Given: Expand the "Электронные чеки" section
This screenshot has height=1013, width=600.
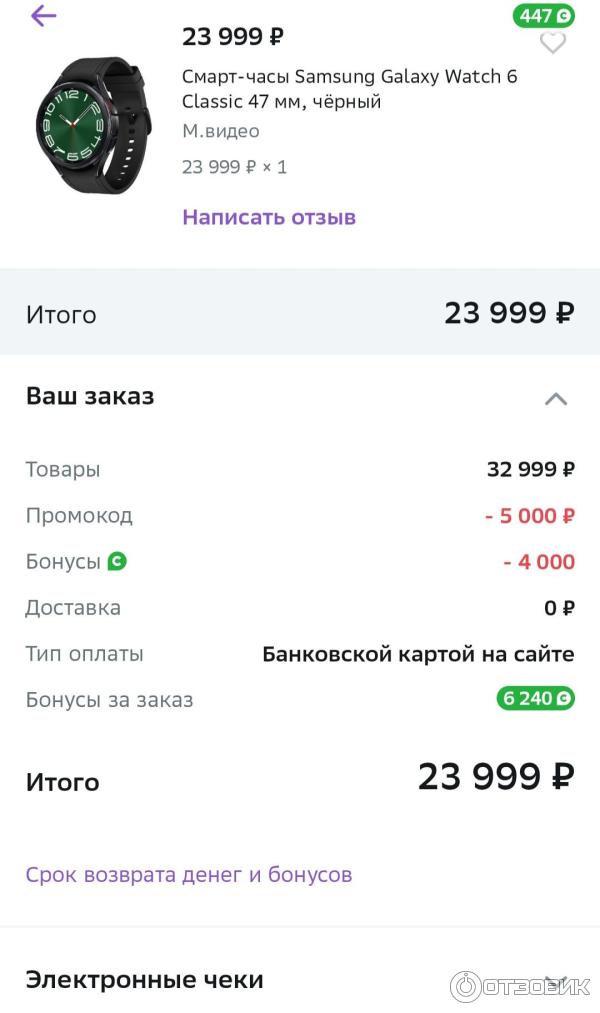Looking at the screenshot, I should 555,980.
